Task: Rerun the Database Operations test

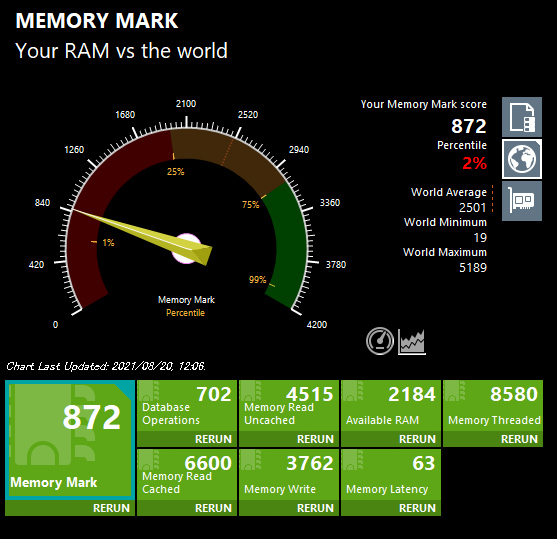Action: (213, 439)
